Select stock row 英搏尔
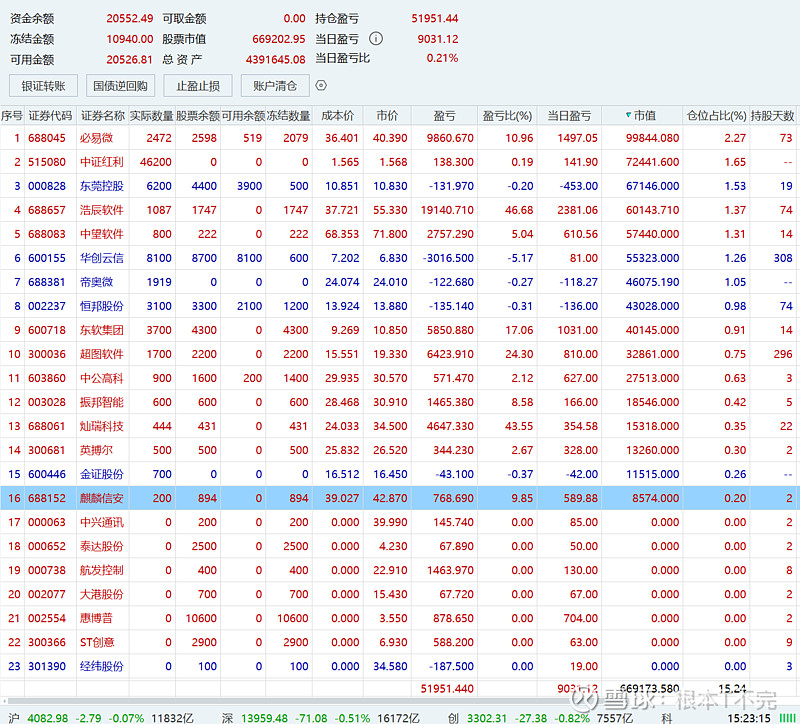Viewport: 800px width, 724px height. coord(398,450)
